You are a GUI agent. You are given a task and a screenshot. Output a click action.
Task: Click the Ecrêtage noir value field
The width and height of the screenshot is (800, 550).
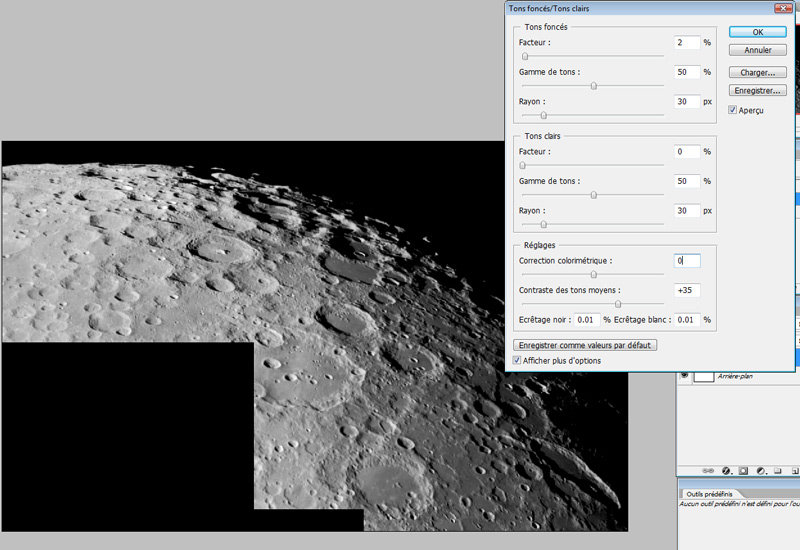[x=587, y=320]
